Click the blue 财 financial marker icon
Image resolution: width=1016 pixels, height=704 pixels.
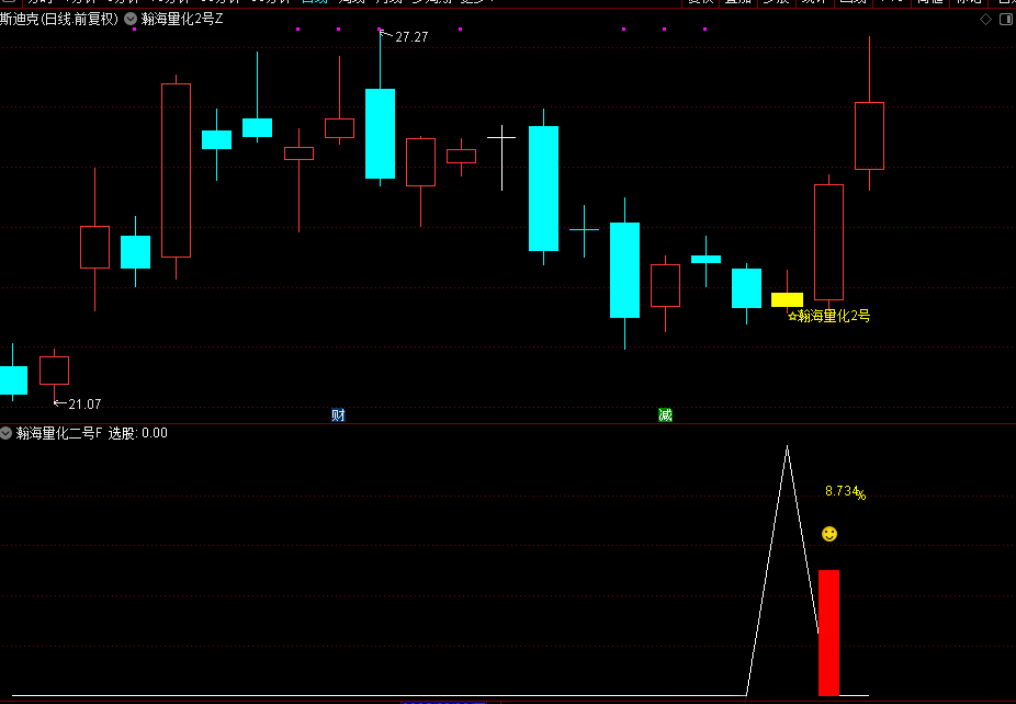338,415
